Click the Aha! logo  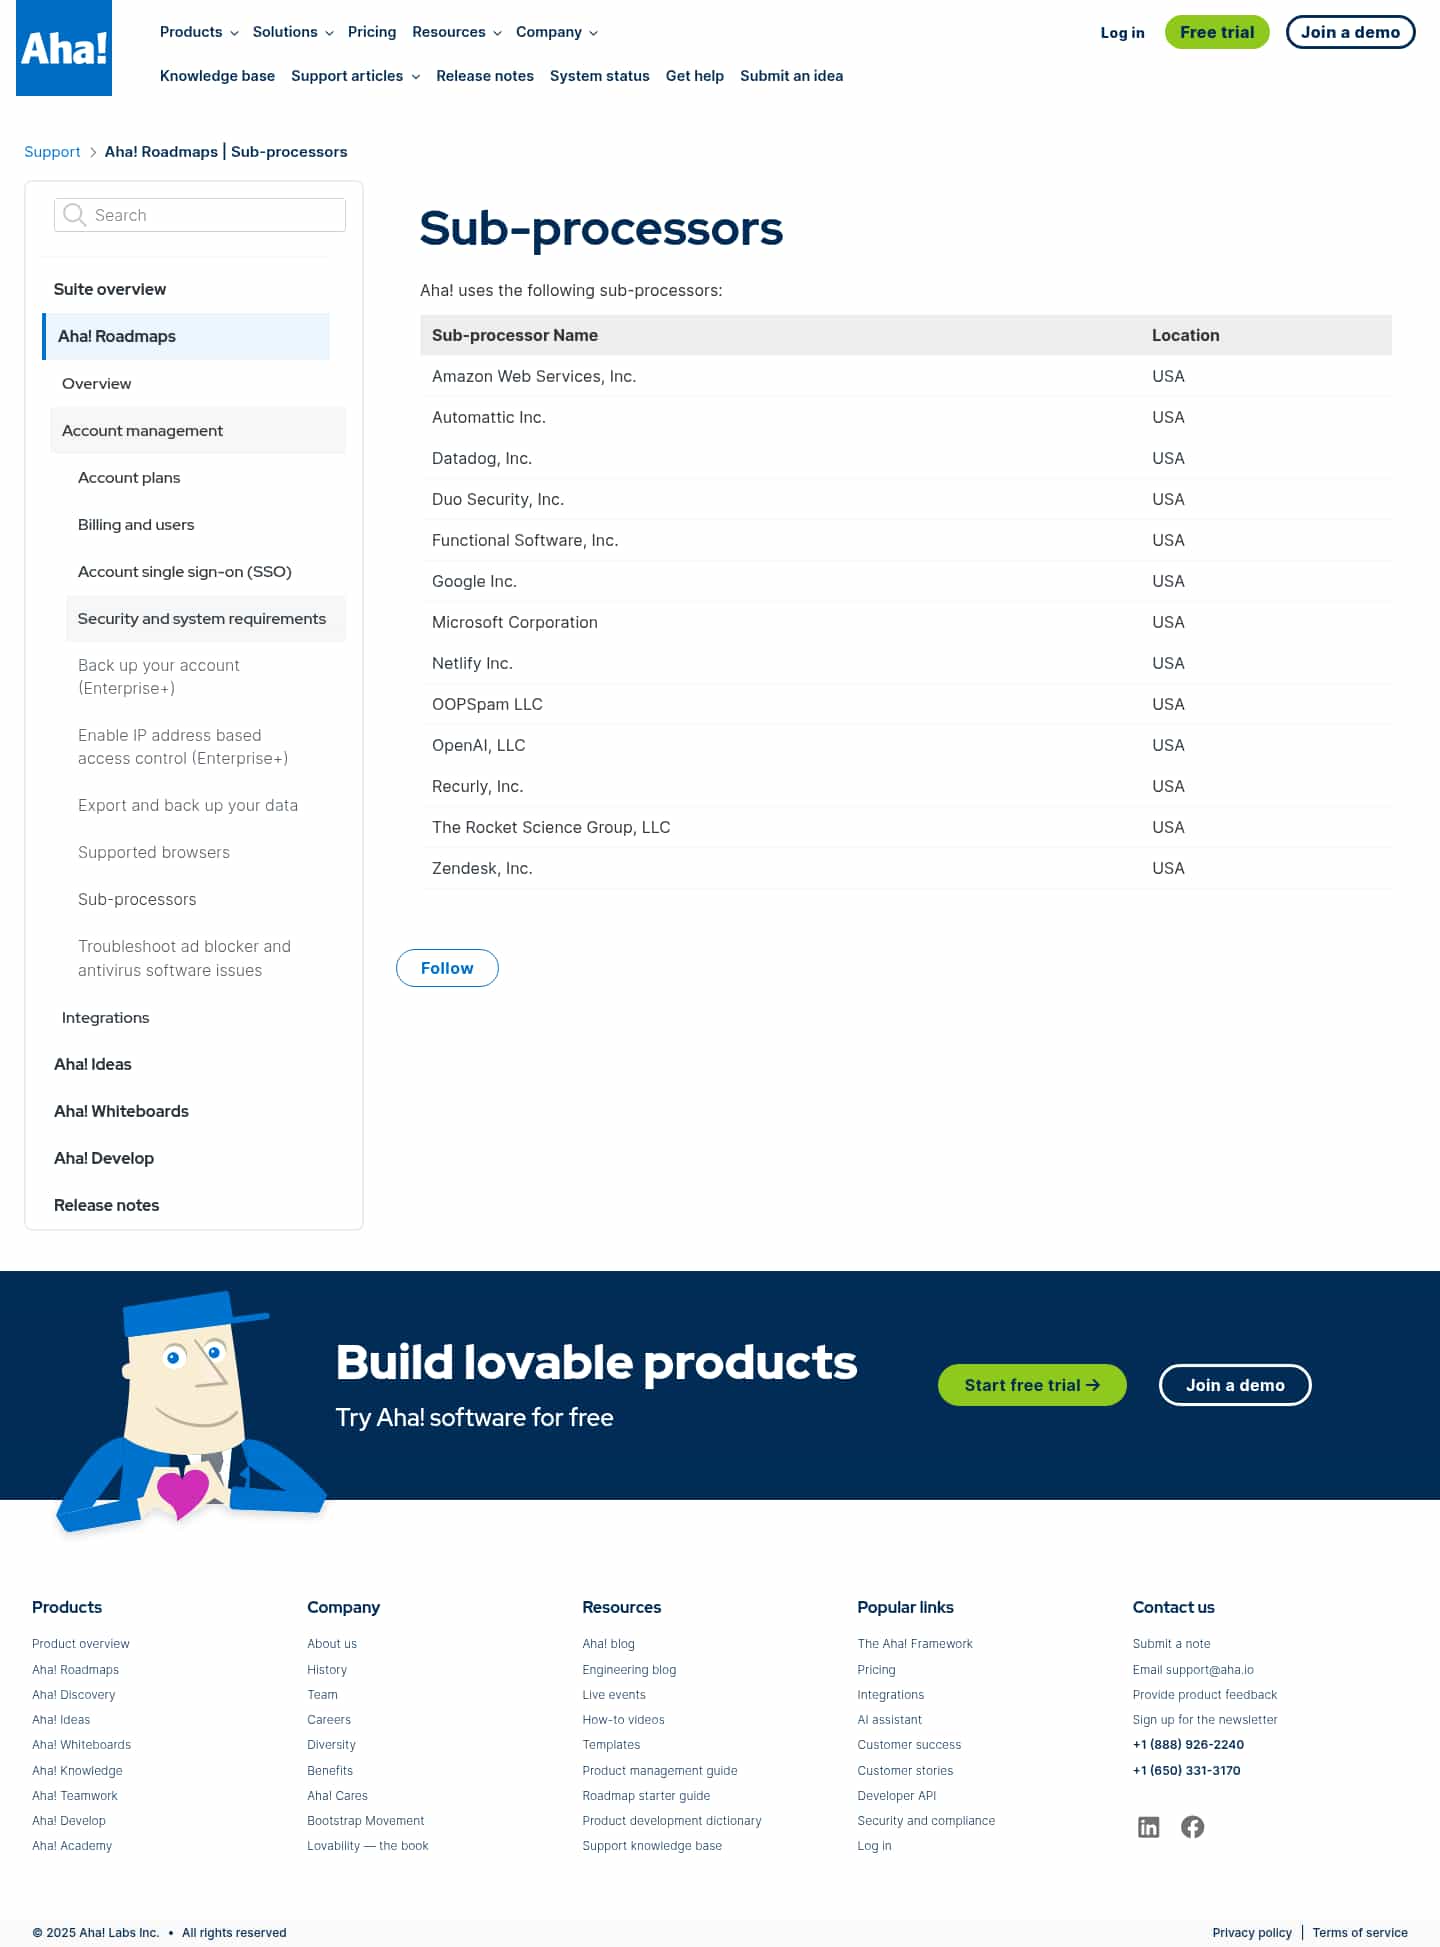(64, 48)
